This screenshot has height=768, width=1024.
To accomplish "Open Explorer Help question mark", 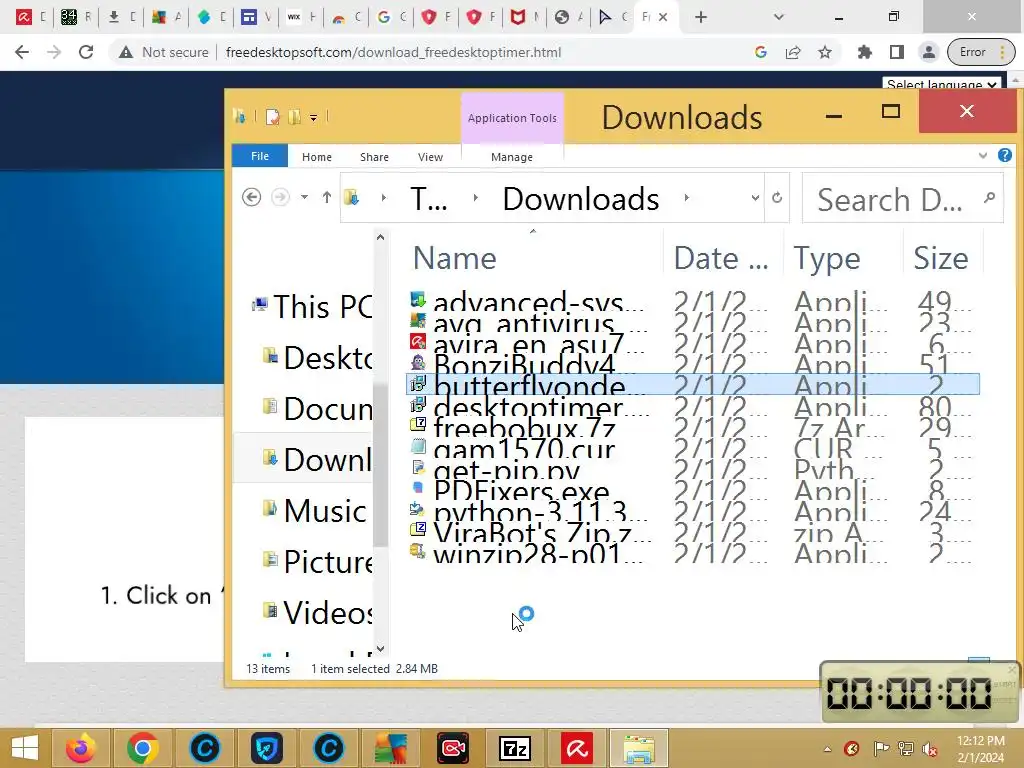I will coord(1004,155).
